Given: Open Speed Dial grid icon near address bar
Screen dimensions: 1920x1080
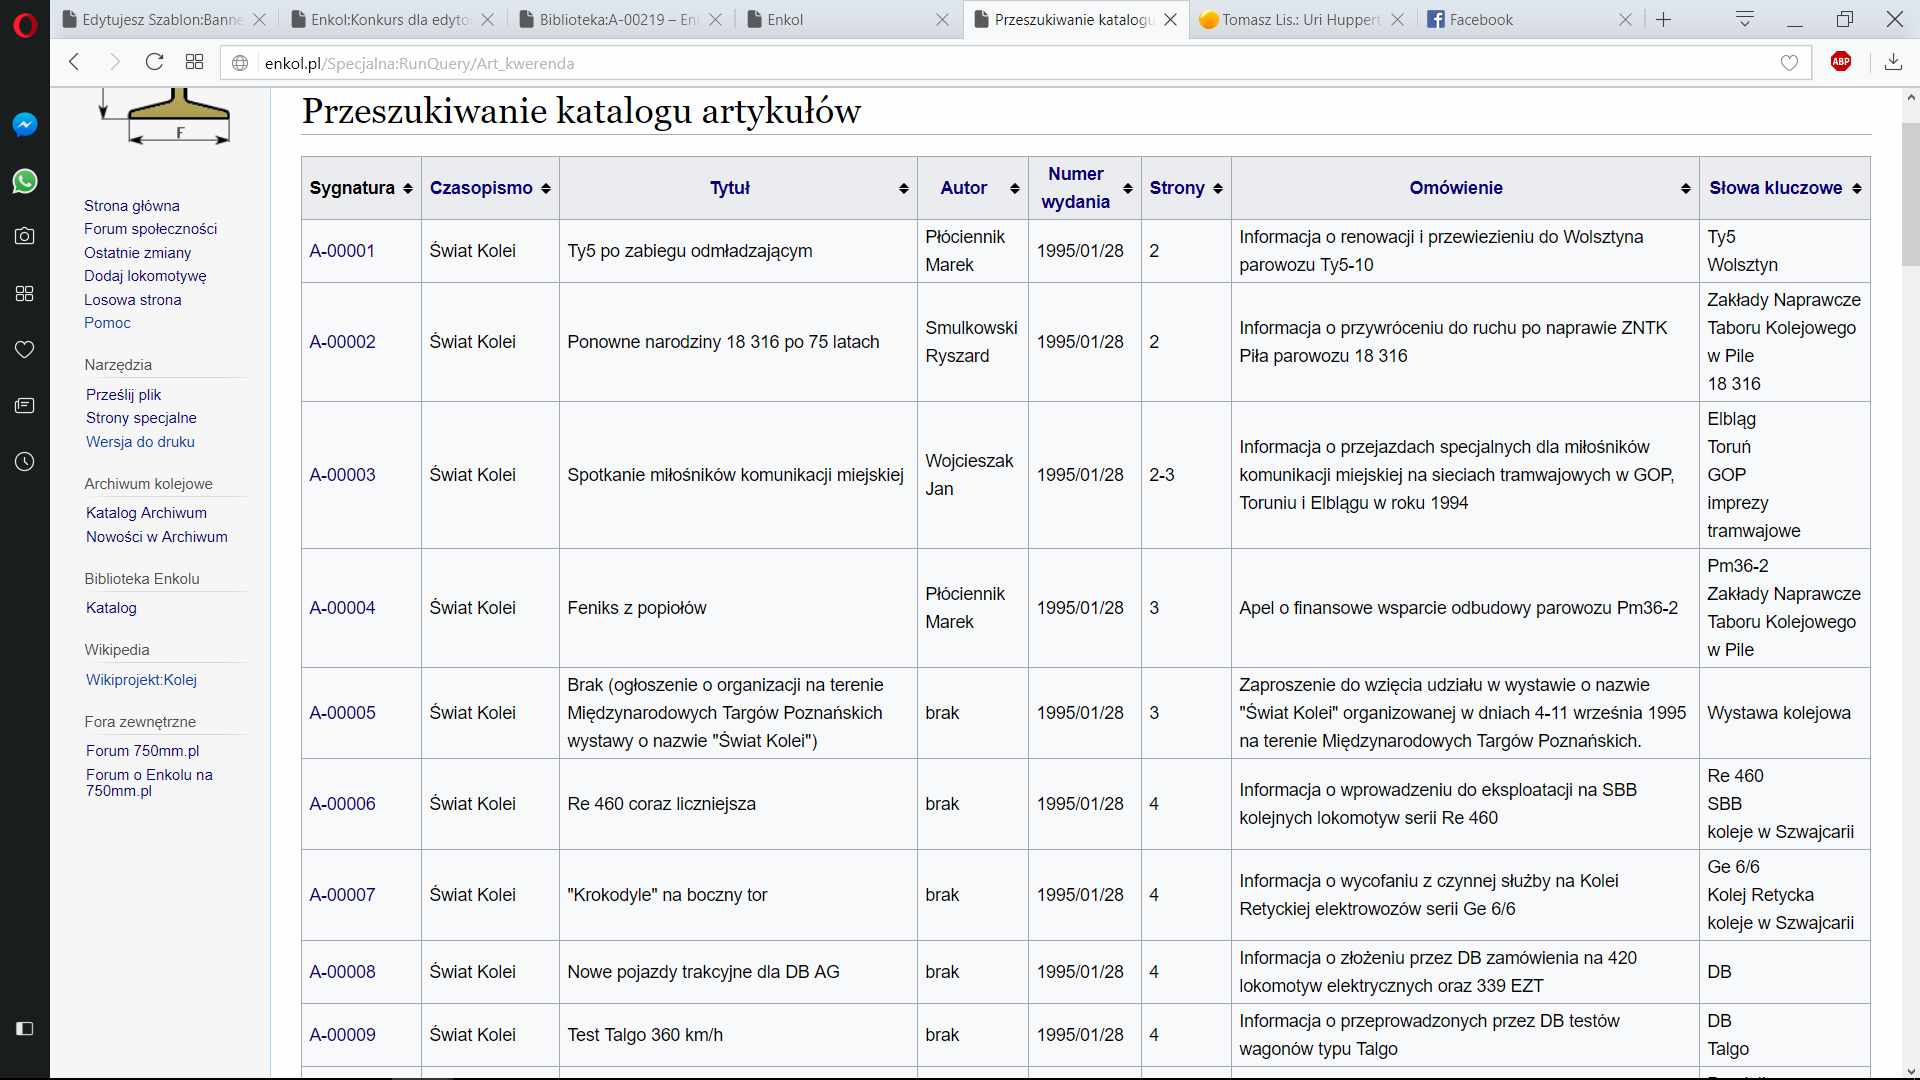Looking at the screenshot, I should pyautogui.click(x=194, y=62).
